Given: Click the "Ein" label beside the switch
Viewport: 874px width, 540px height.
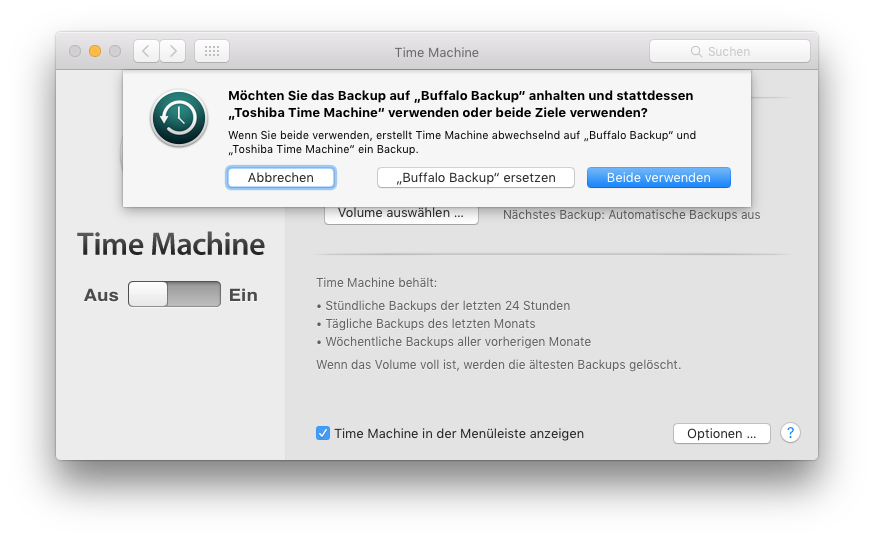Looking at the screenshot, I should [244, 295].
